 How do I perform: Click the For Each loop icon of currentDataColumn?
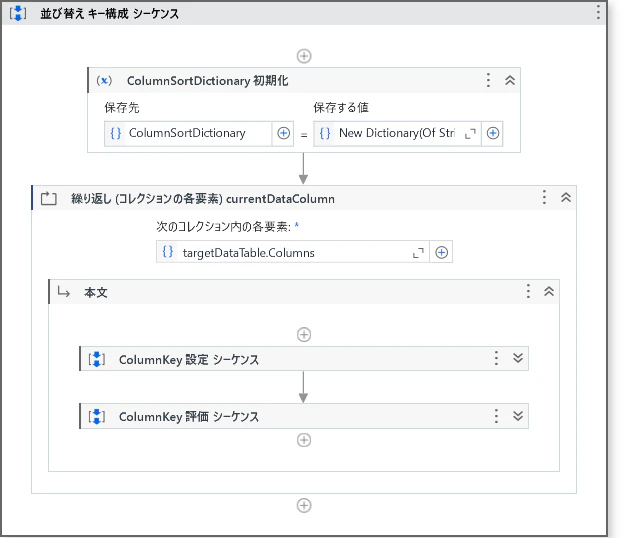[x=49, y=198]
